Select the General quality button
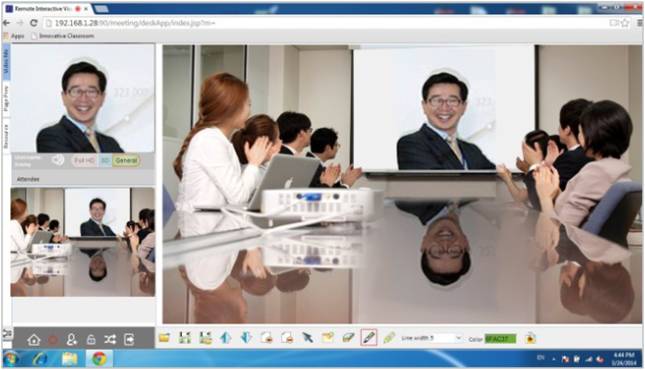The image size is (645, 370). (x=126, y=161)
